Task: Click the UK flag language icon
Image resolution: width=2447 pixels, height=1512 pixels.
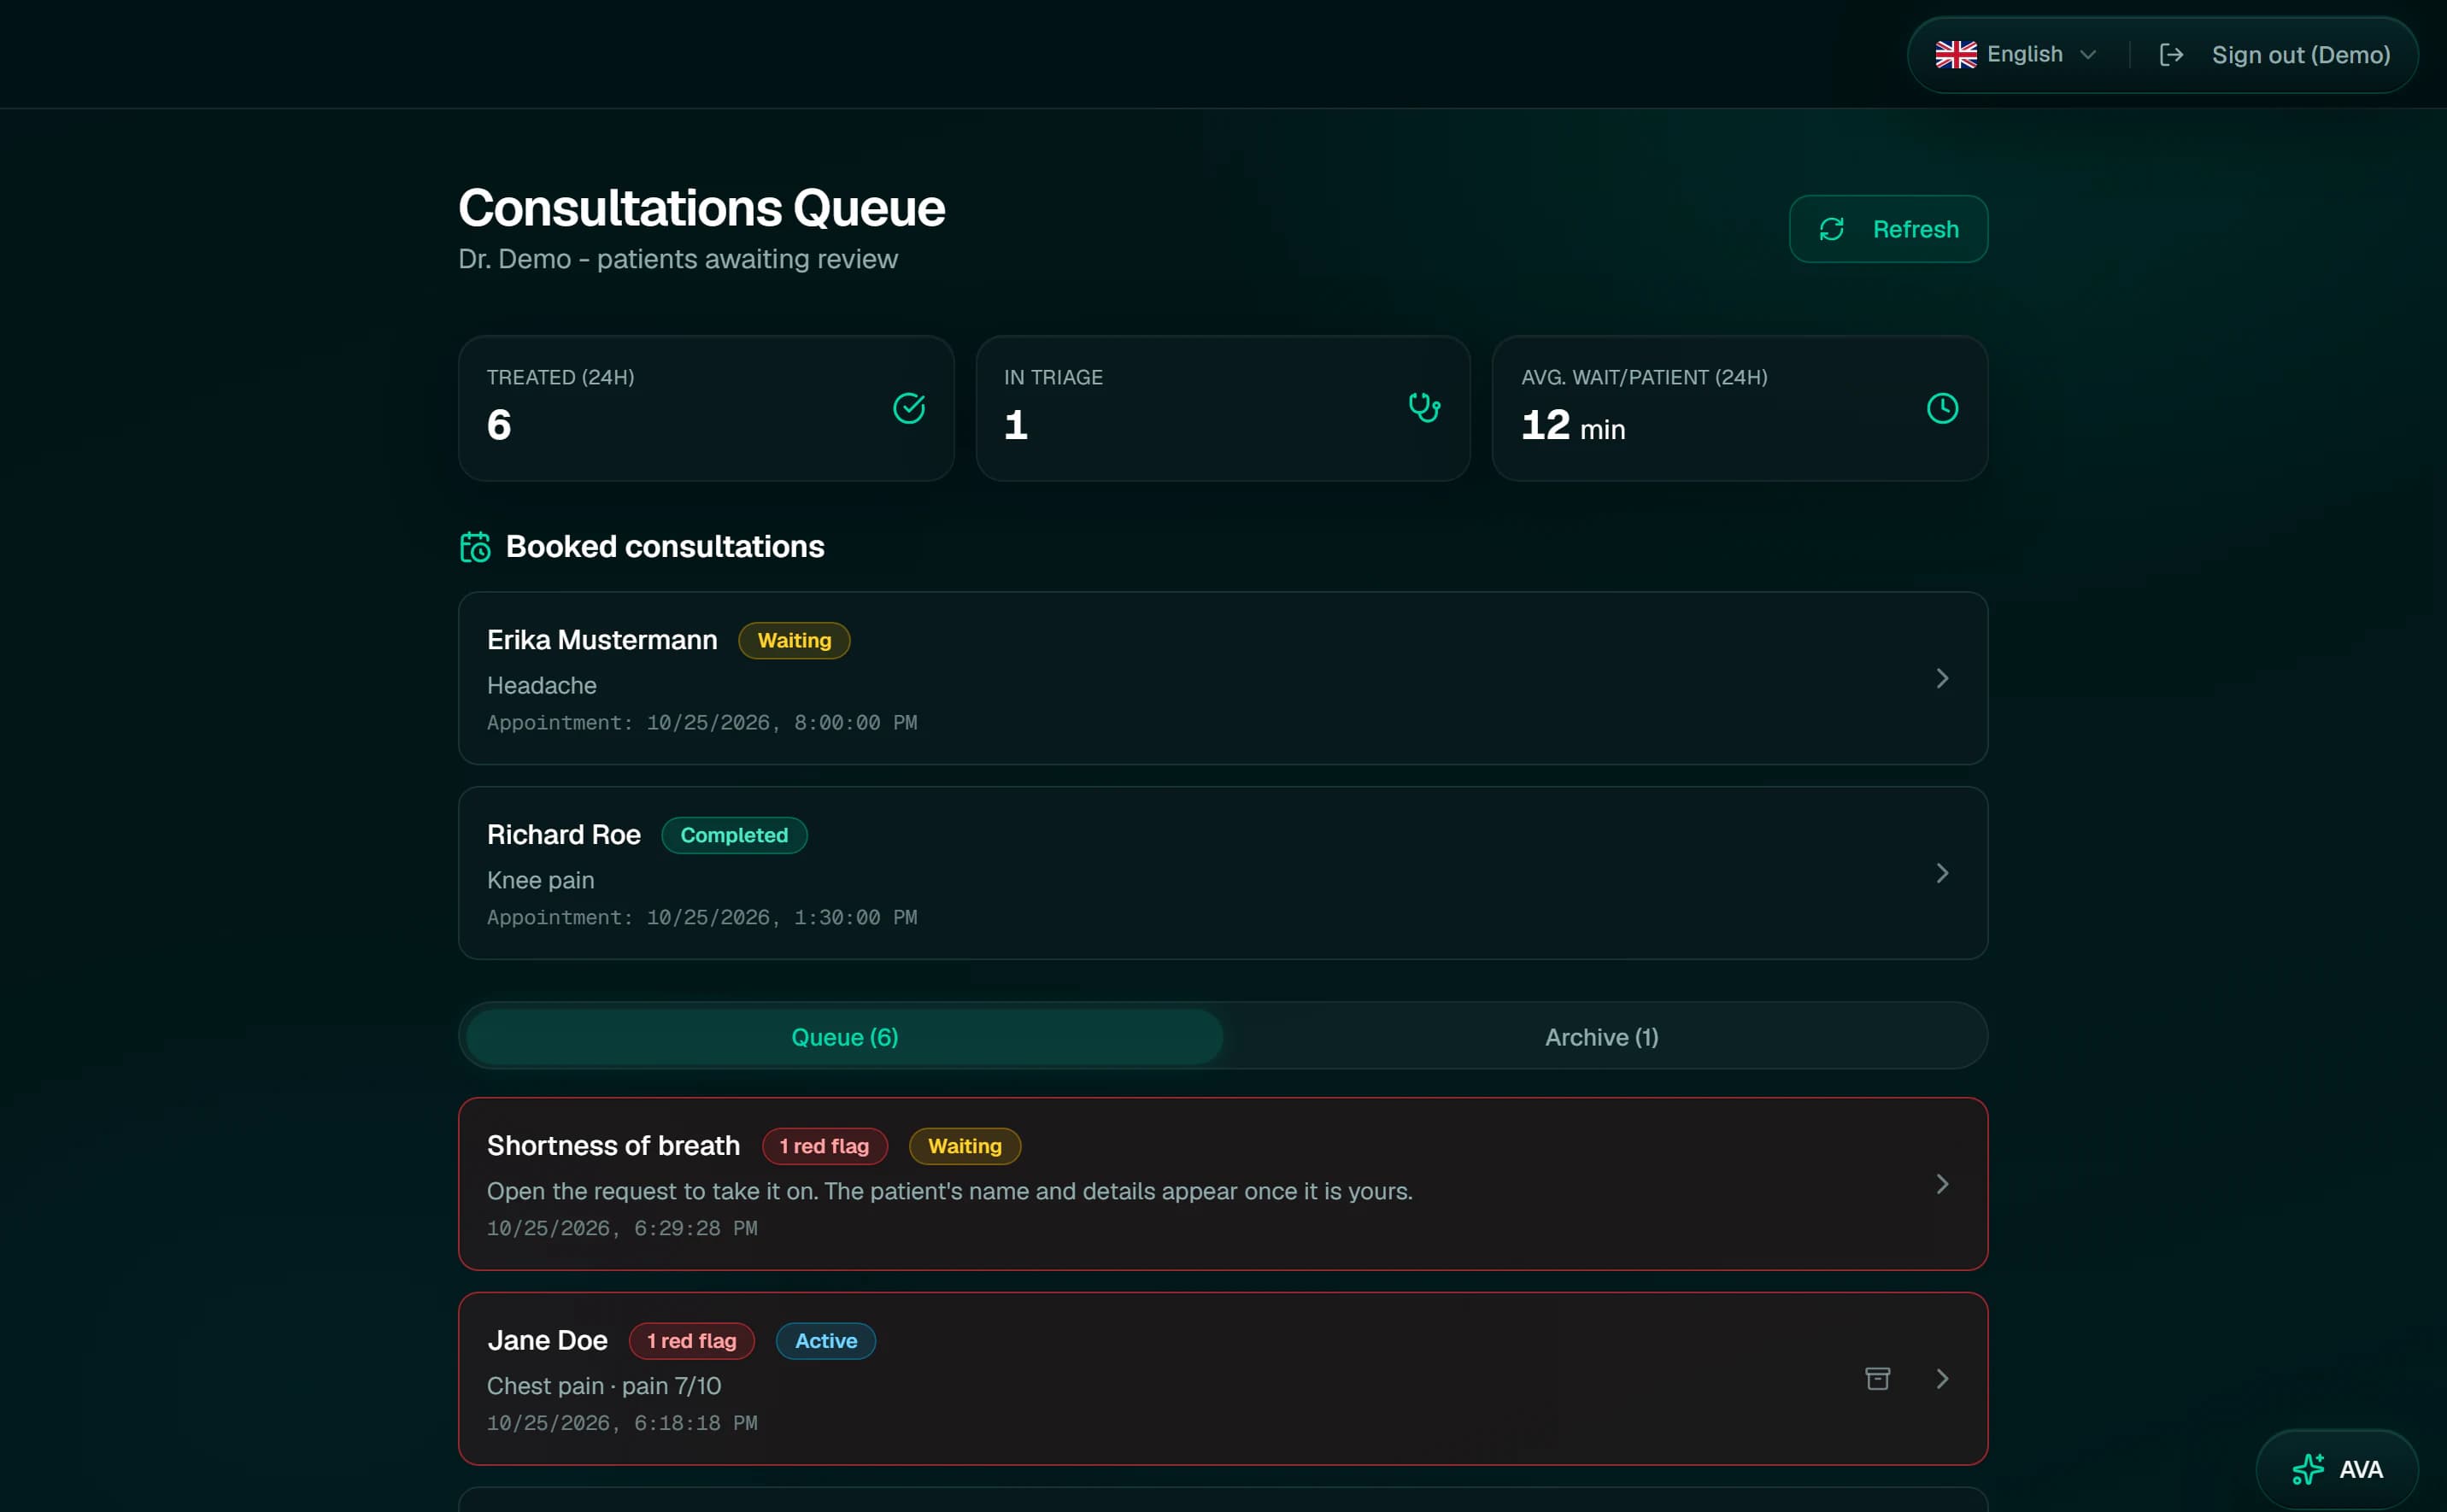Action: click(x=1955, y=54)
